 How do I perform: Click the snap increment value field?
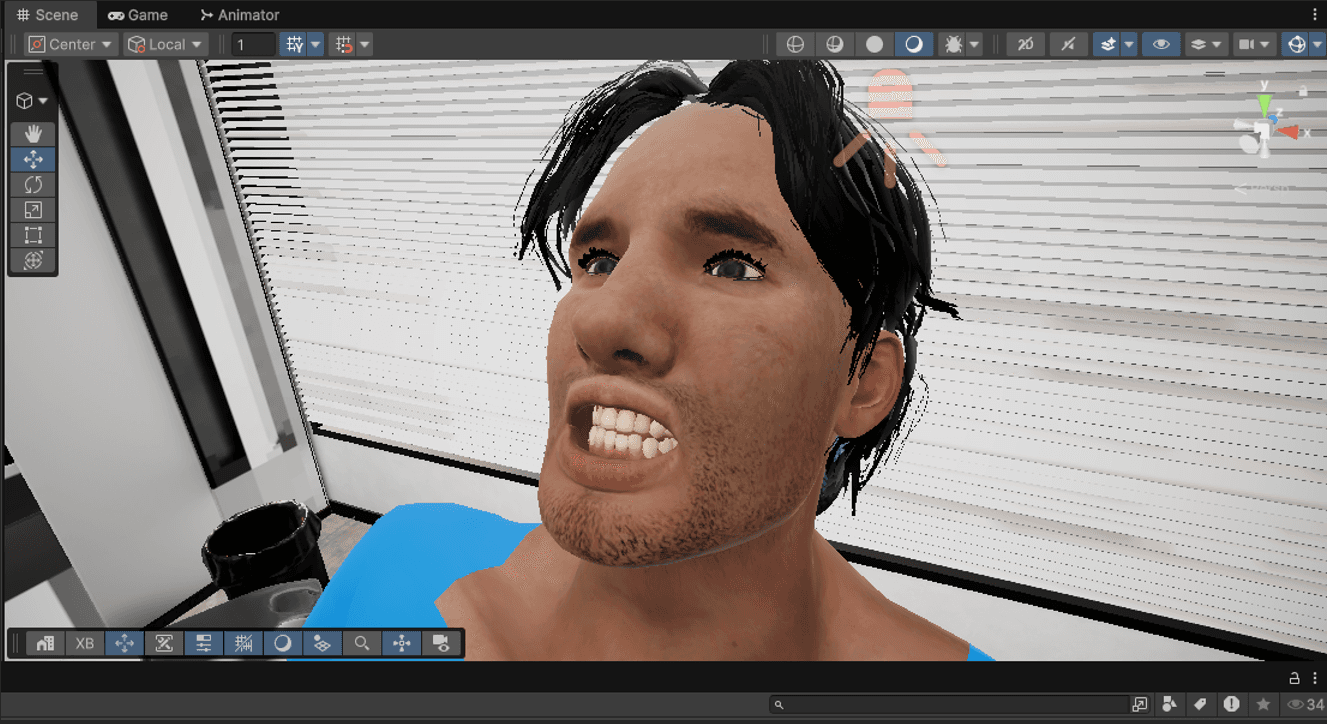tap(253, 44)
